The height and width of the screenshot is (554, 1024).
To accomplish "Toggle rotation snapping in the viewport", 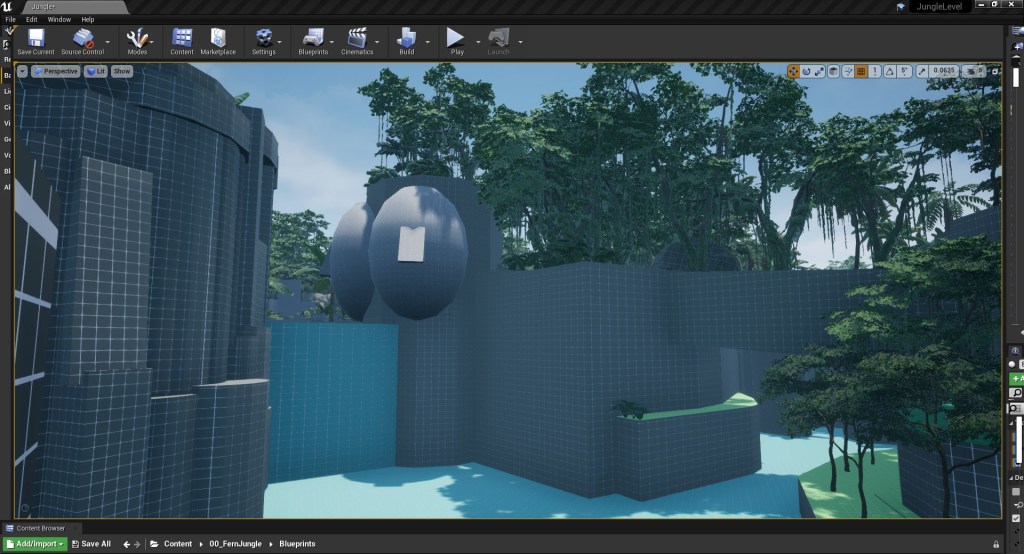I will click(888, 72).
